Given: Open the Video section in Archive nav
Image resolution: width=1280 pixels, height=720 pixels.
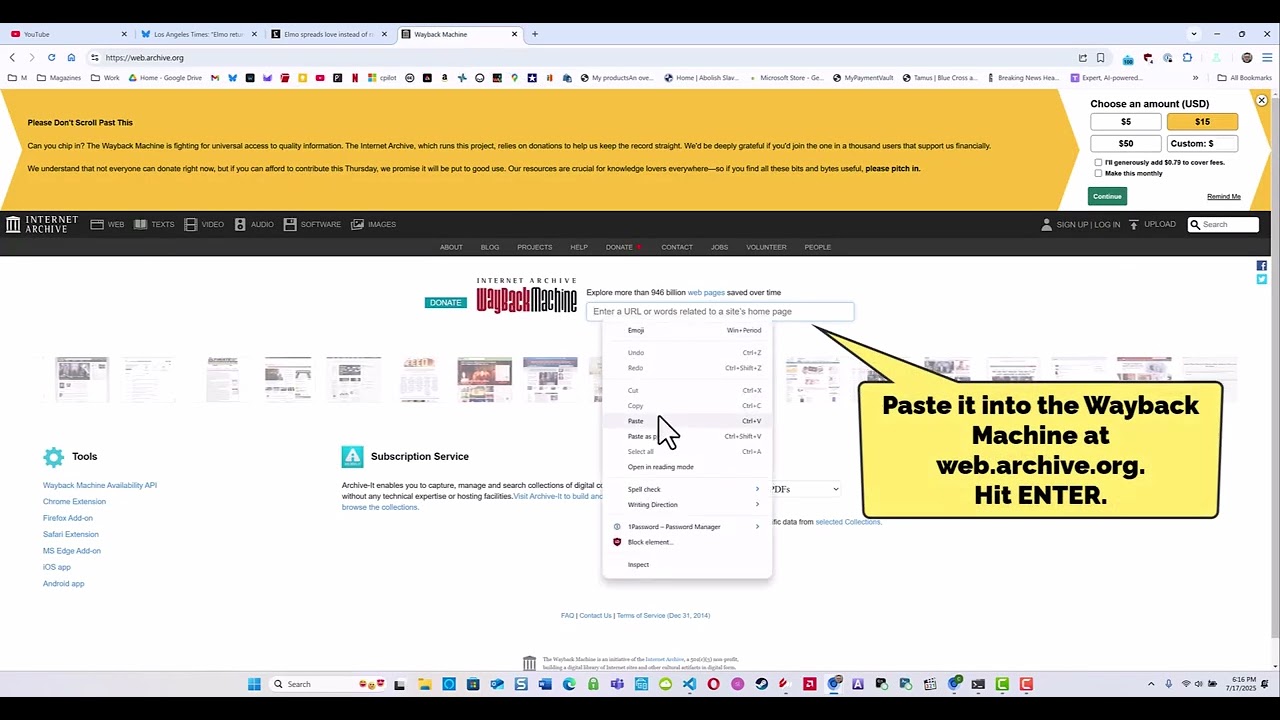Looking at the screenshot, I should click(204, 224).
